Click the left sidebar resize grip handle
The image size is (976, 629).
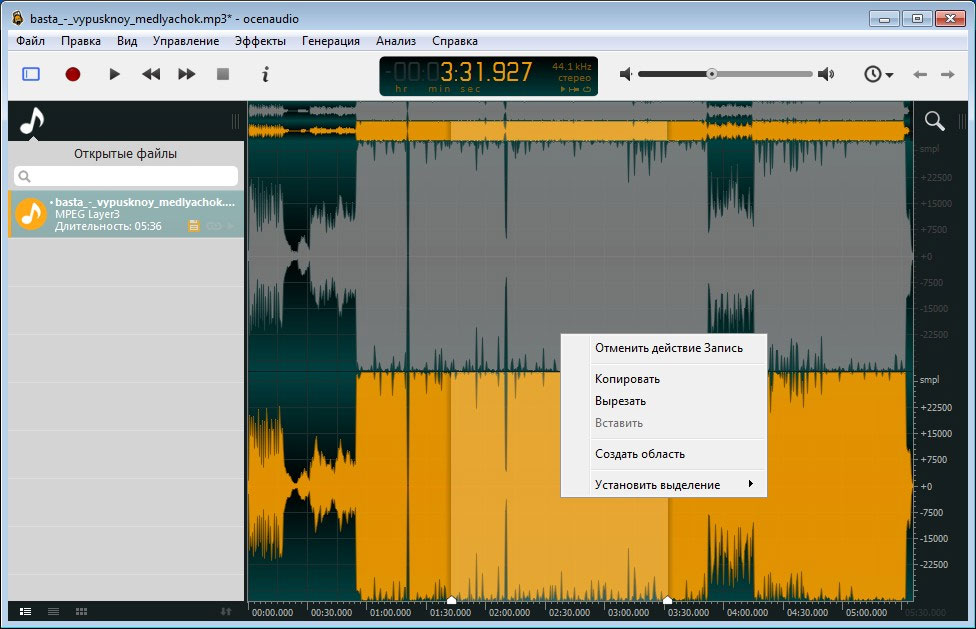pos(235,121)
